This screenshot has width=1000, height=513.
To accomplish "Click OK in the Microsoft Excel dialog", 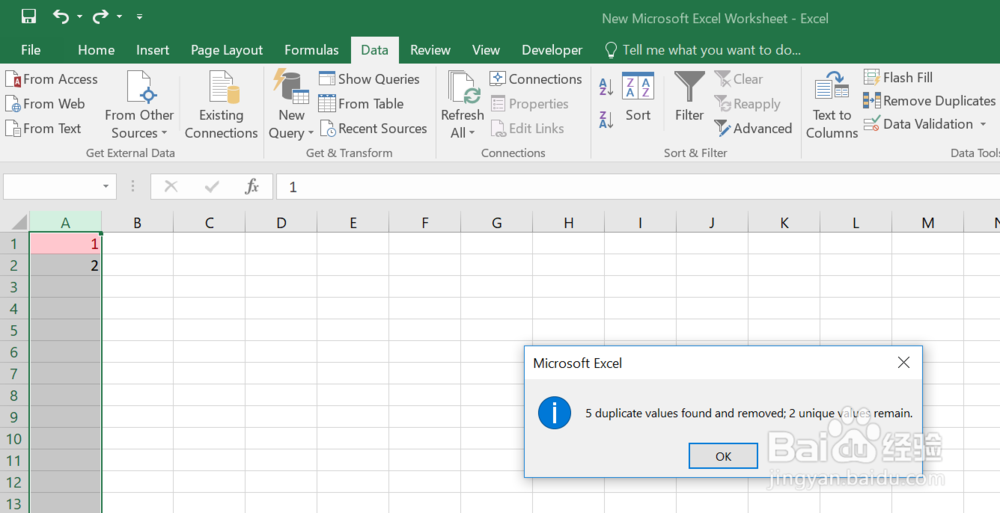I will pyautogui.click(x=723, y=456).
